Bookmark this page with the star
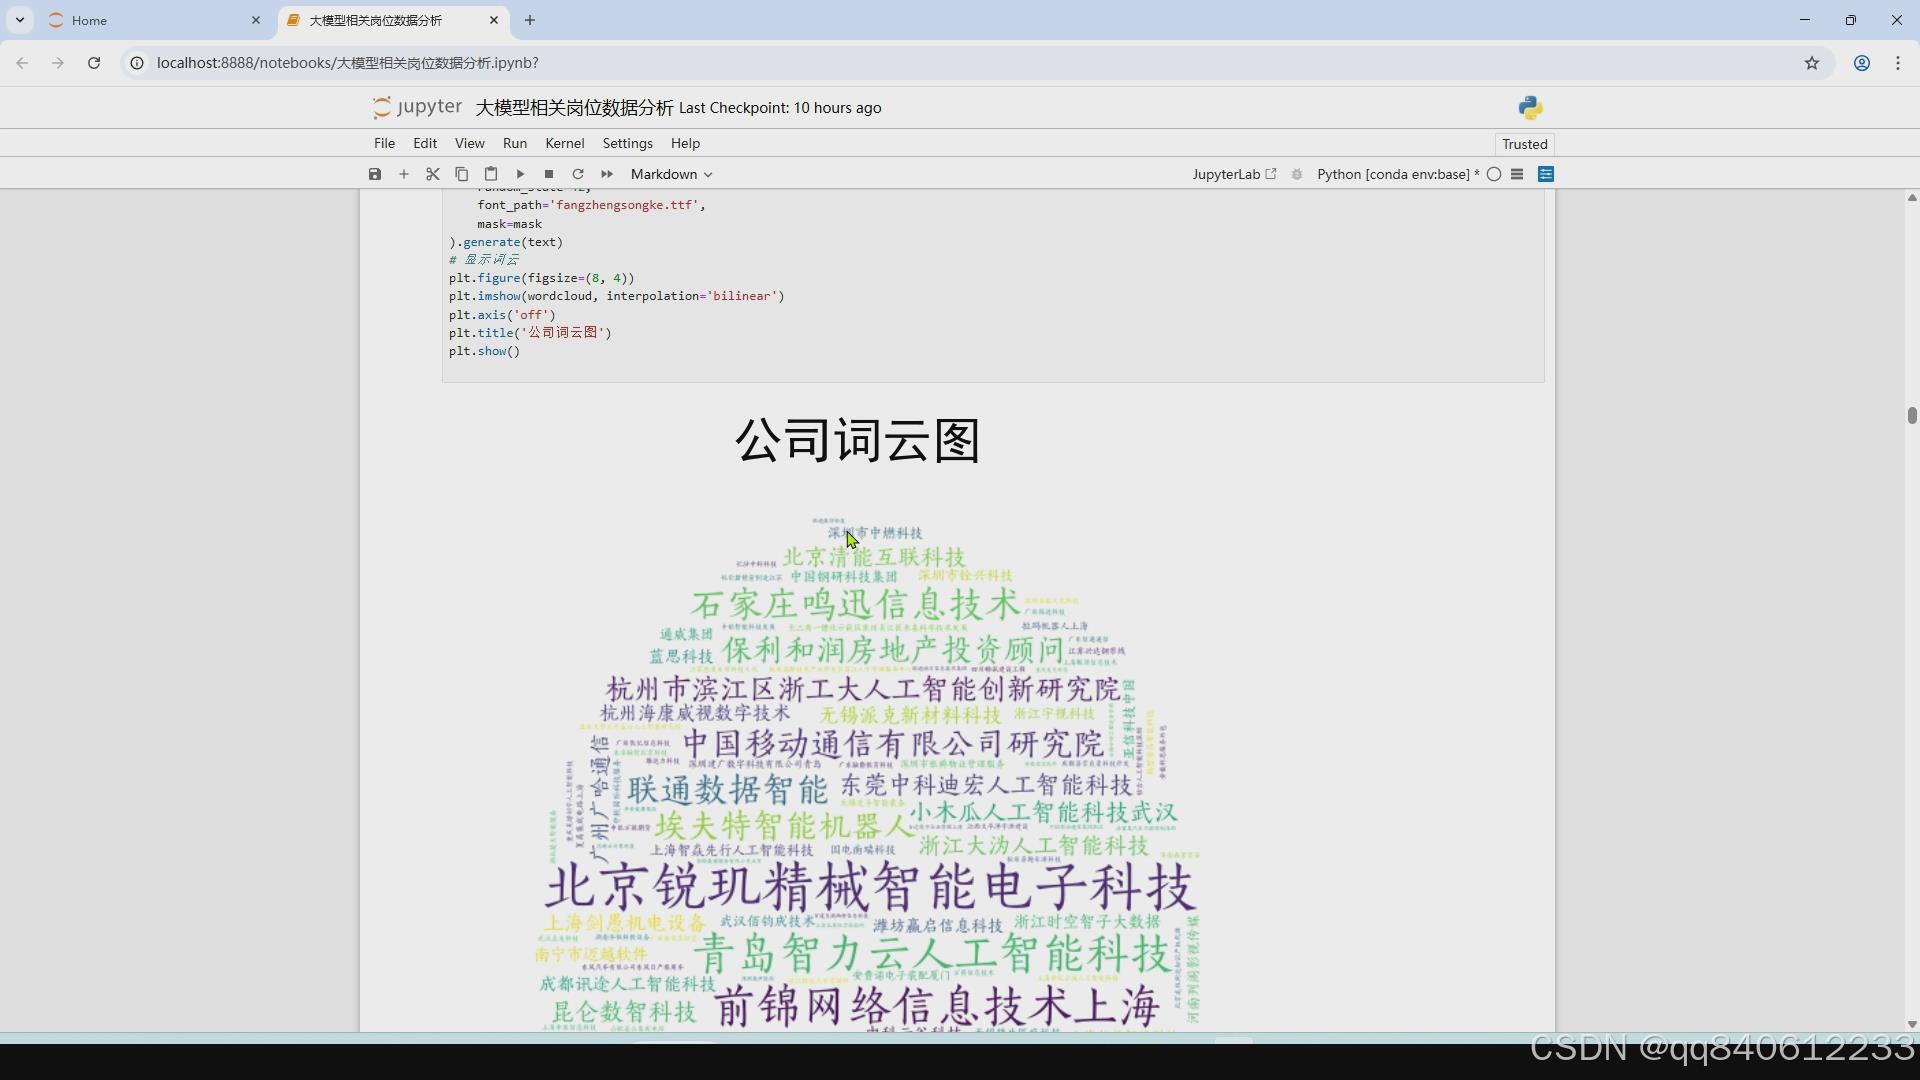Viewport: 1920px width, 1080px height. coord(1812,62)
